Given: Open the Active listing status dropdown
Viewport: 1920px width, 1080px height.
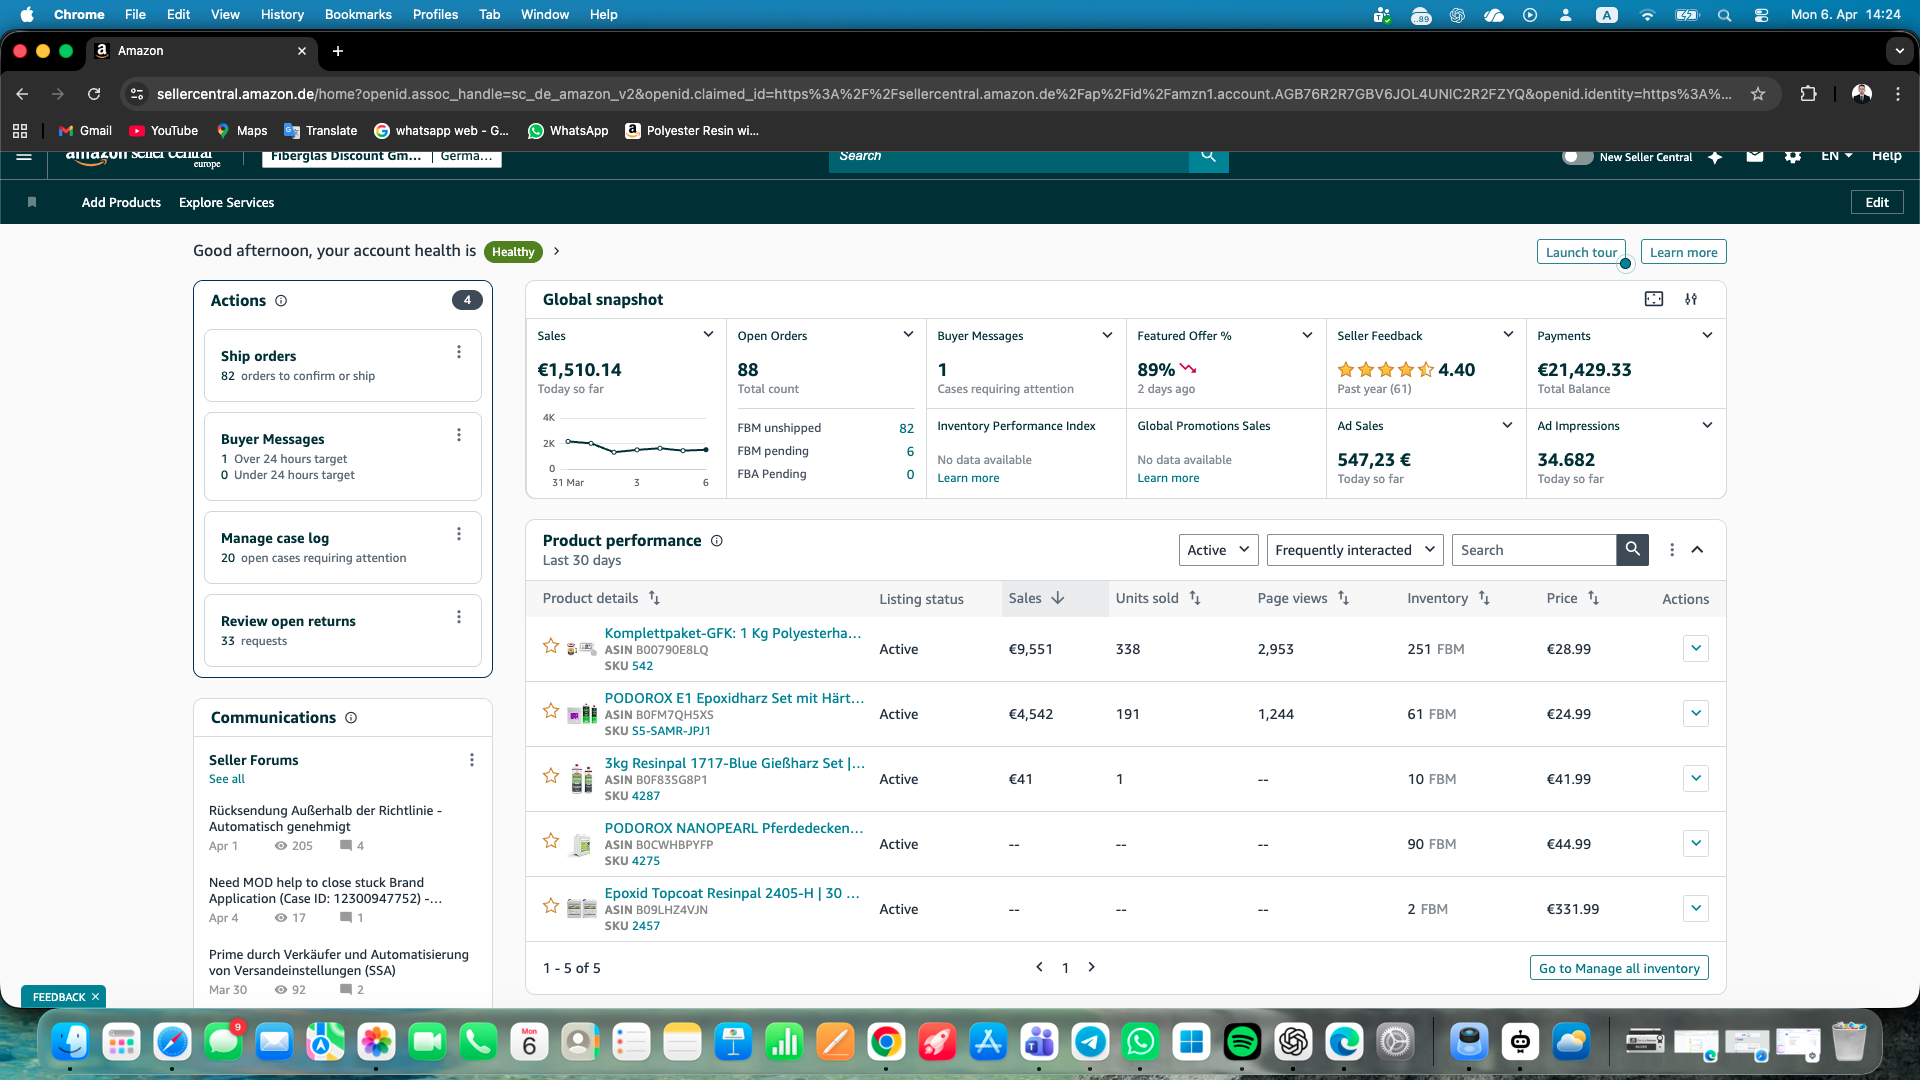Looking at the screenshot, I should [1218, 550].
